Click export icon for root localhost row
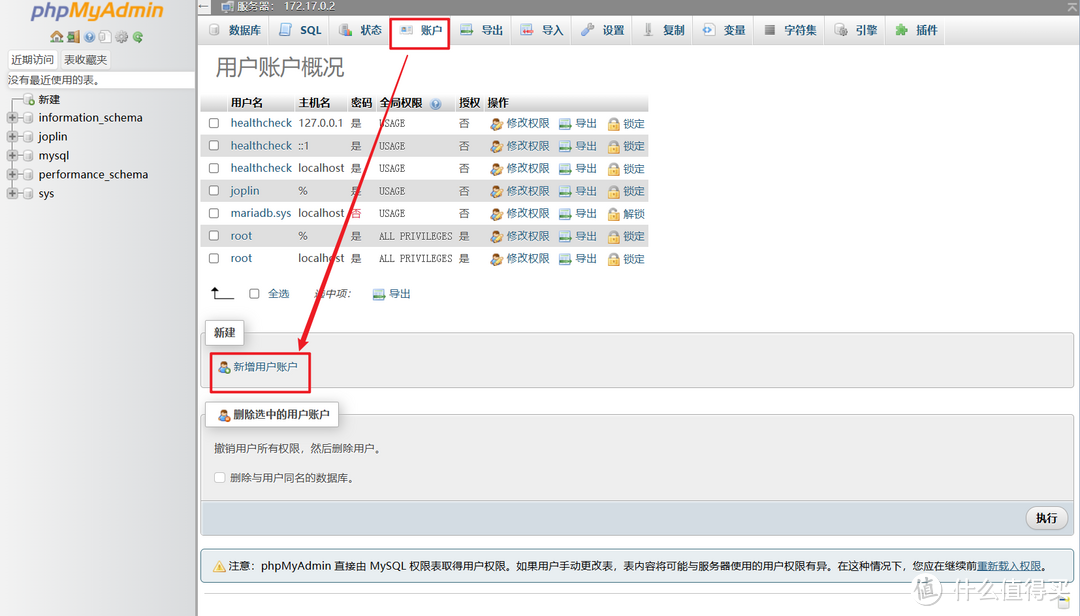Viewport: 1080px width, 616px height. pyautogui.click(x=565, y=259)
